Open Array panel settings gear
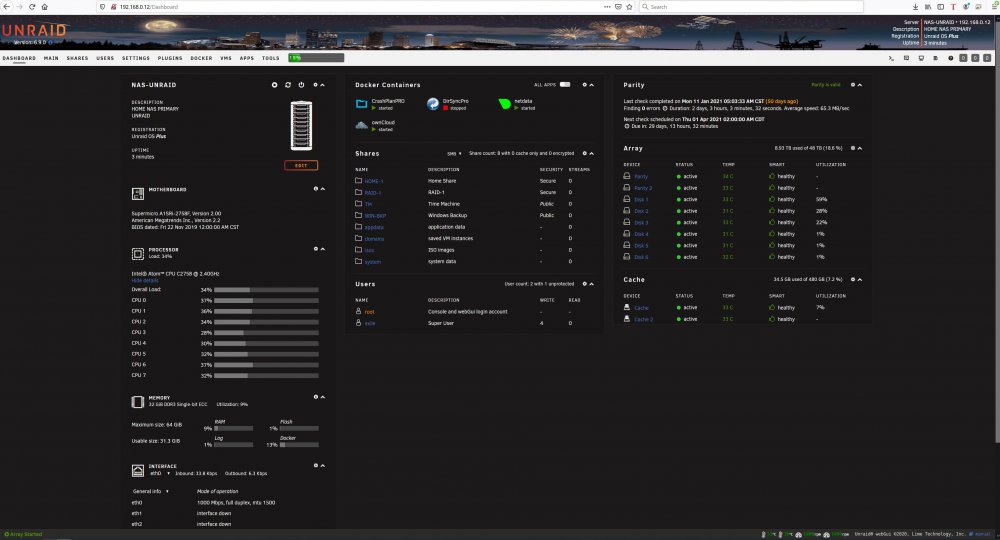 pyautogui.click(x=853, y=149)
